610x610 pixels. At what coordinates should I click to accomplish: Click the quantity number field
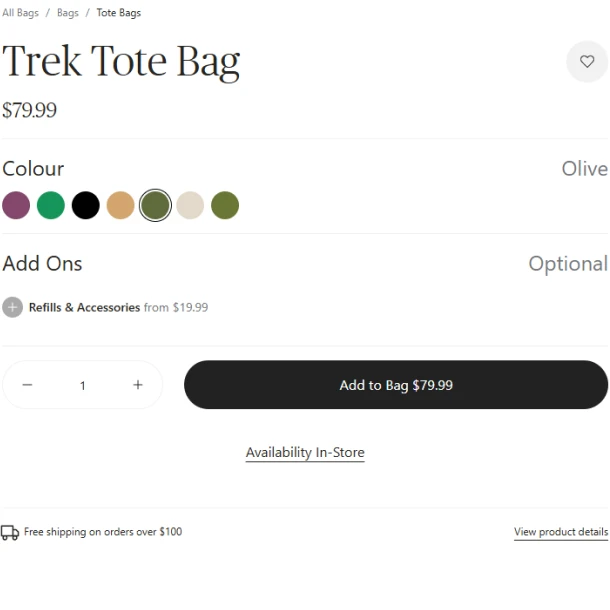tap(83, 385)
